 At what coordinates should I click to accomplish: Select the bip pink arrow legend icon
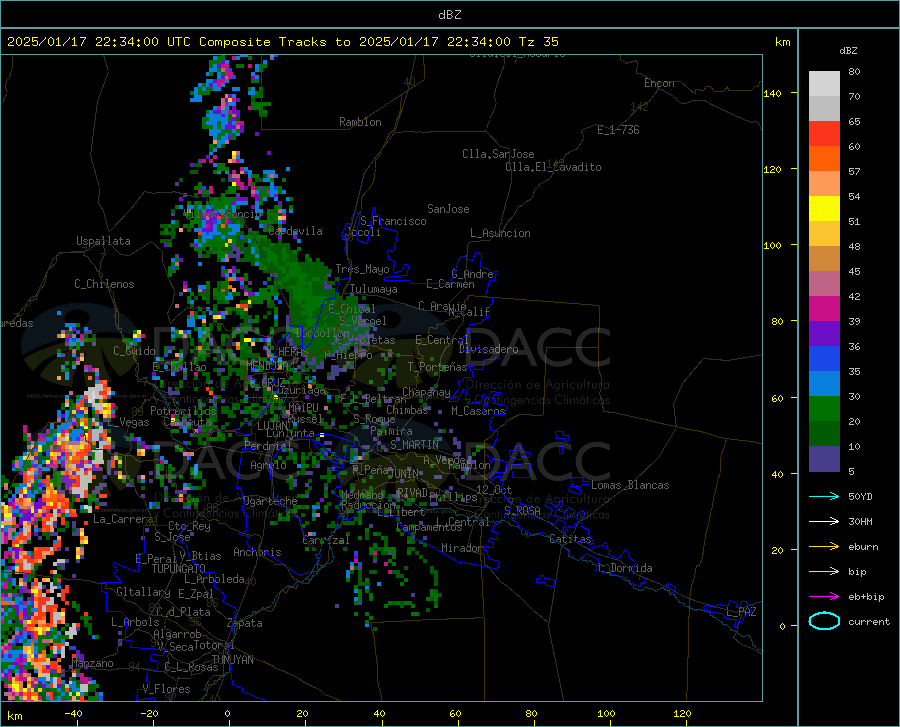(824, 572)
